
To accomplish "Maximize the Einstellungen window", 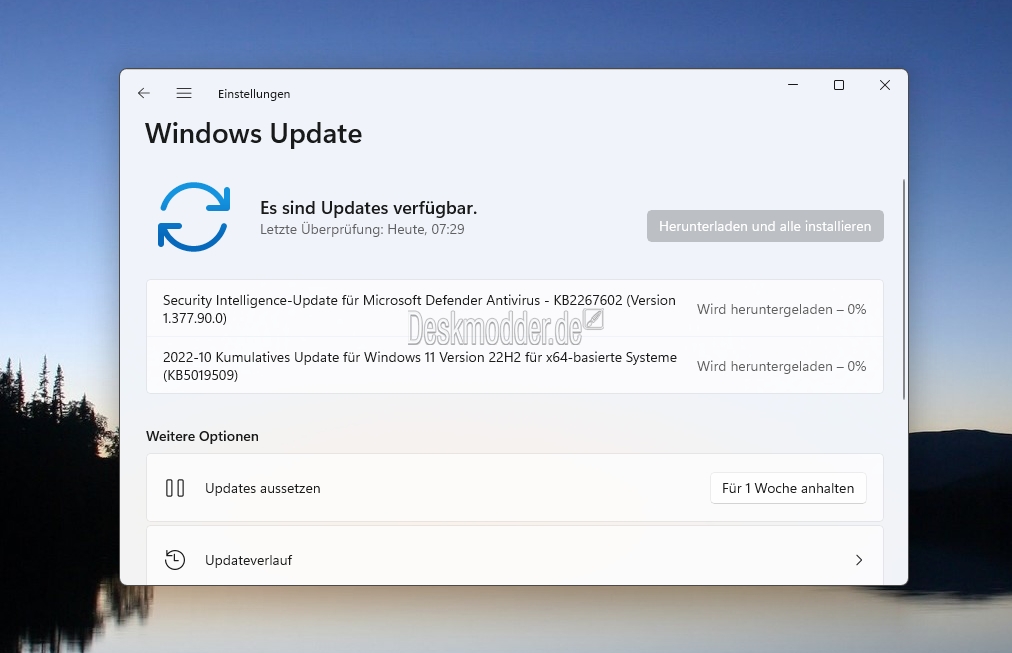I will point(839,85).
